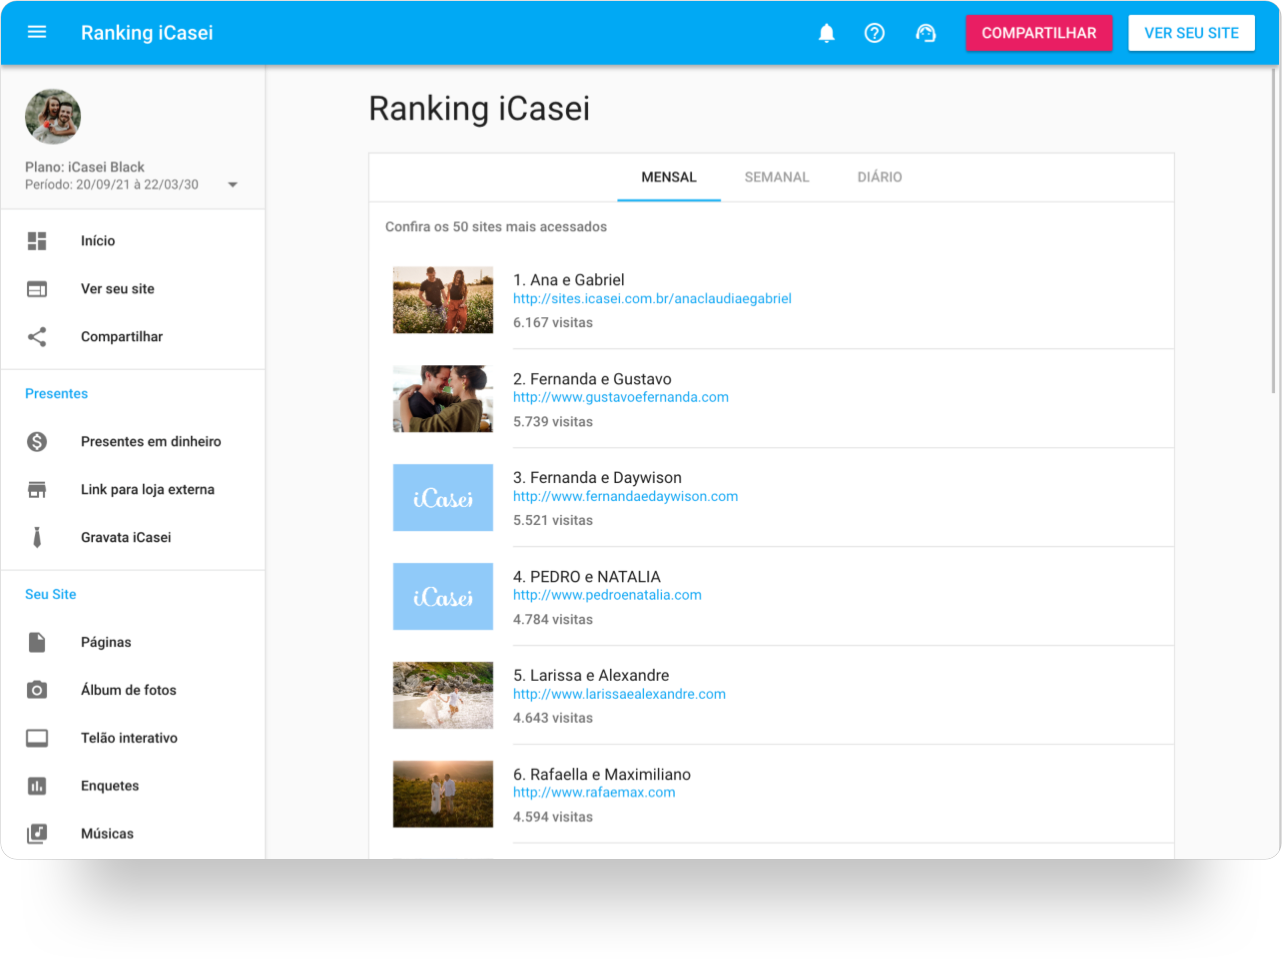Open the fernandaedaywison.com link
Viewport: 1282px width, 960px height.
pos(625,496)
